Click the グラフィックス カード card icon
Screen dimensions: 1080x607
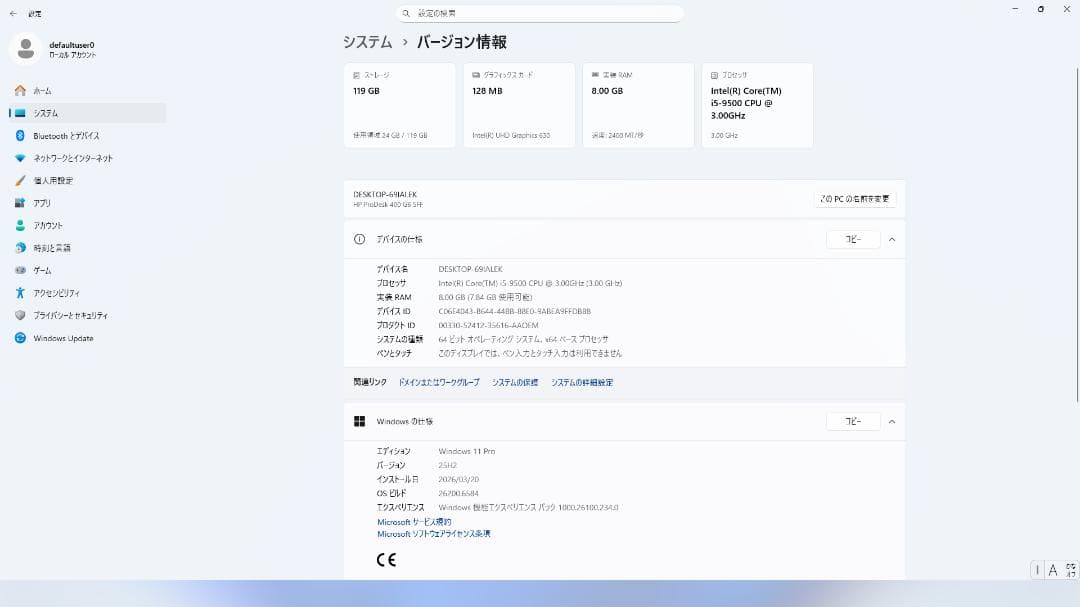pyautogui.click(x=476, y=75)
